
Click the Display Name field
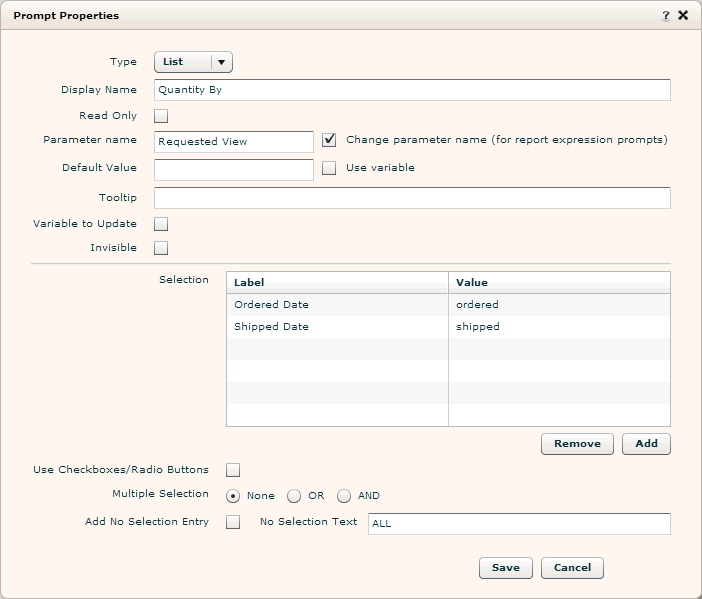(412, 90)
